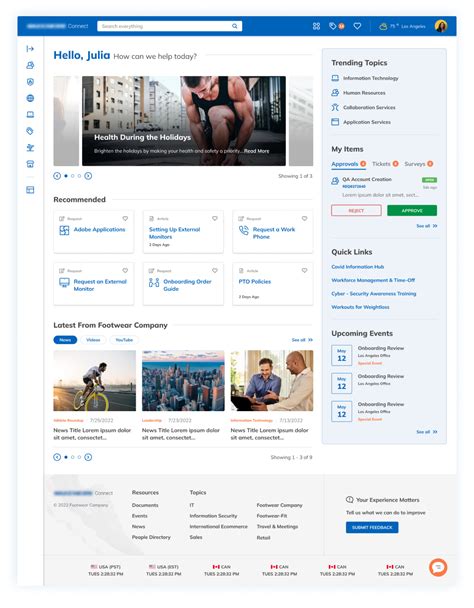Click the tag icon in sidebar
Image resolution: width=474 pixels, height=608 pixels.
pos(30,131)
